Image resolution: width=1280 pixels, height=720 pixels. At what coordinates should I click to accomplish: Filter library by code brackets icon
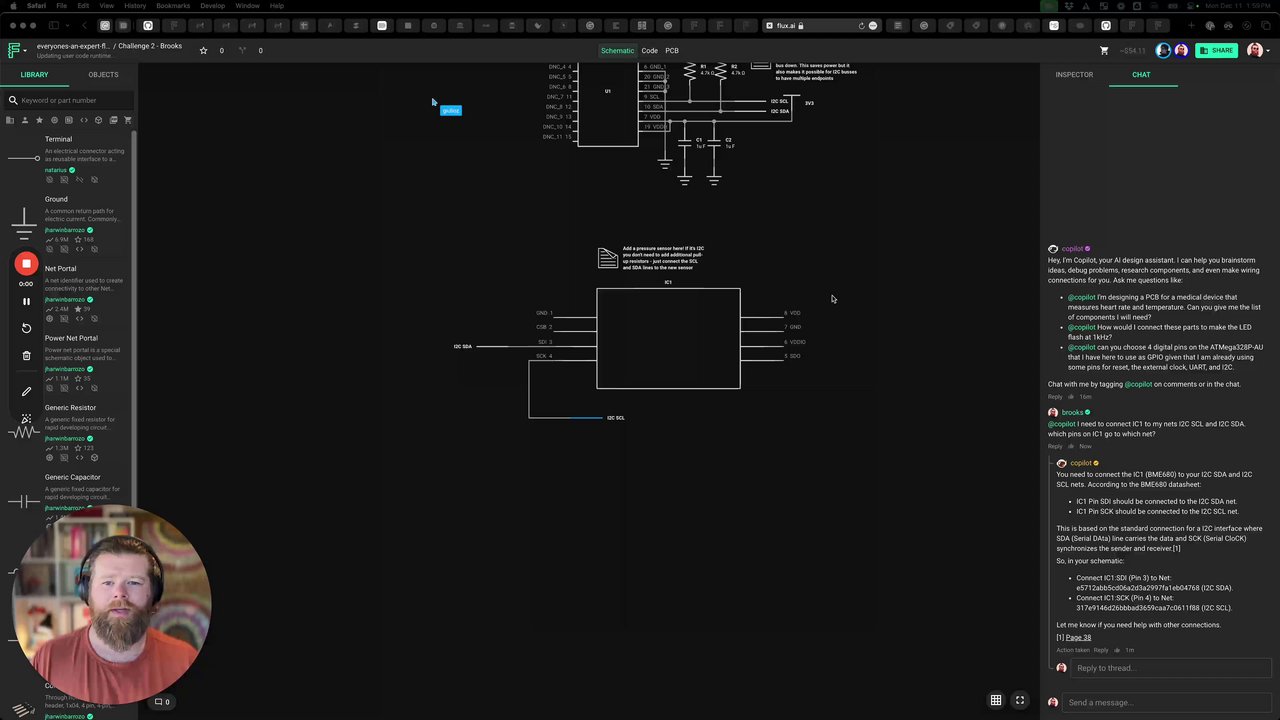(84, 120)
